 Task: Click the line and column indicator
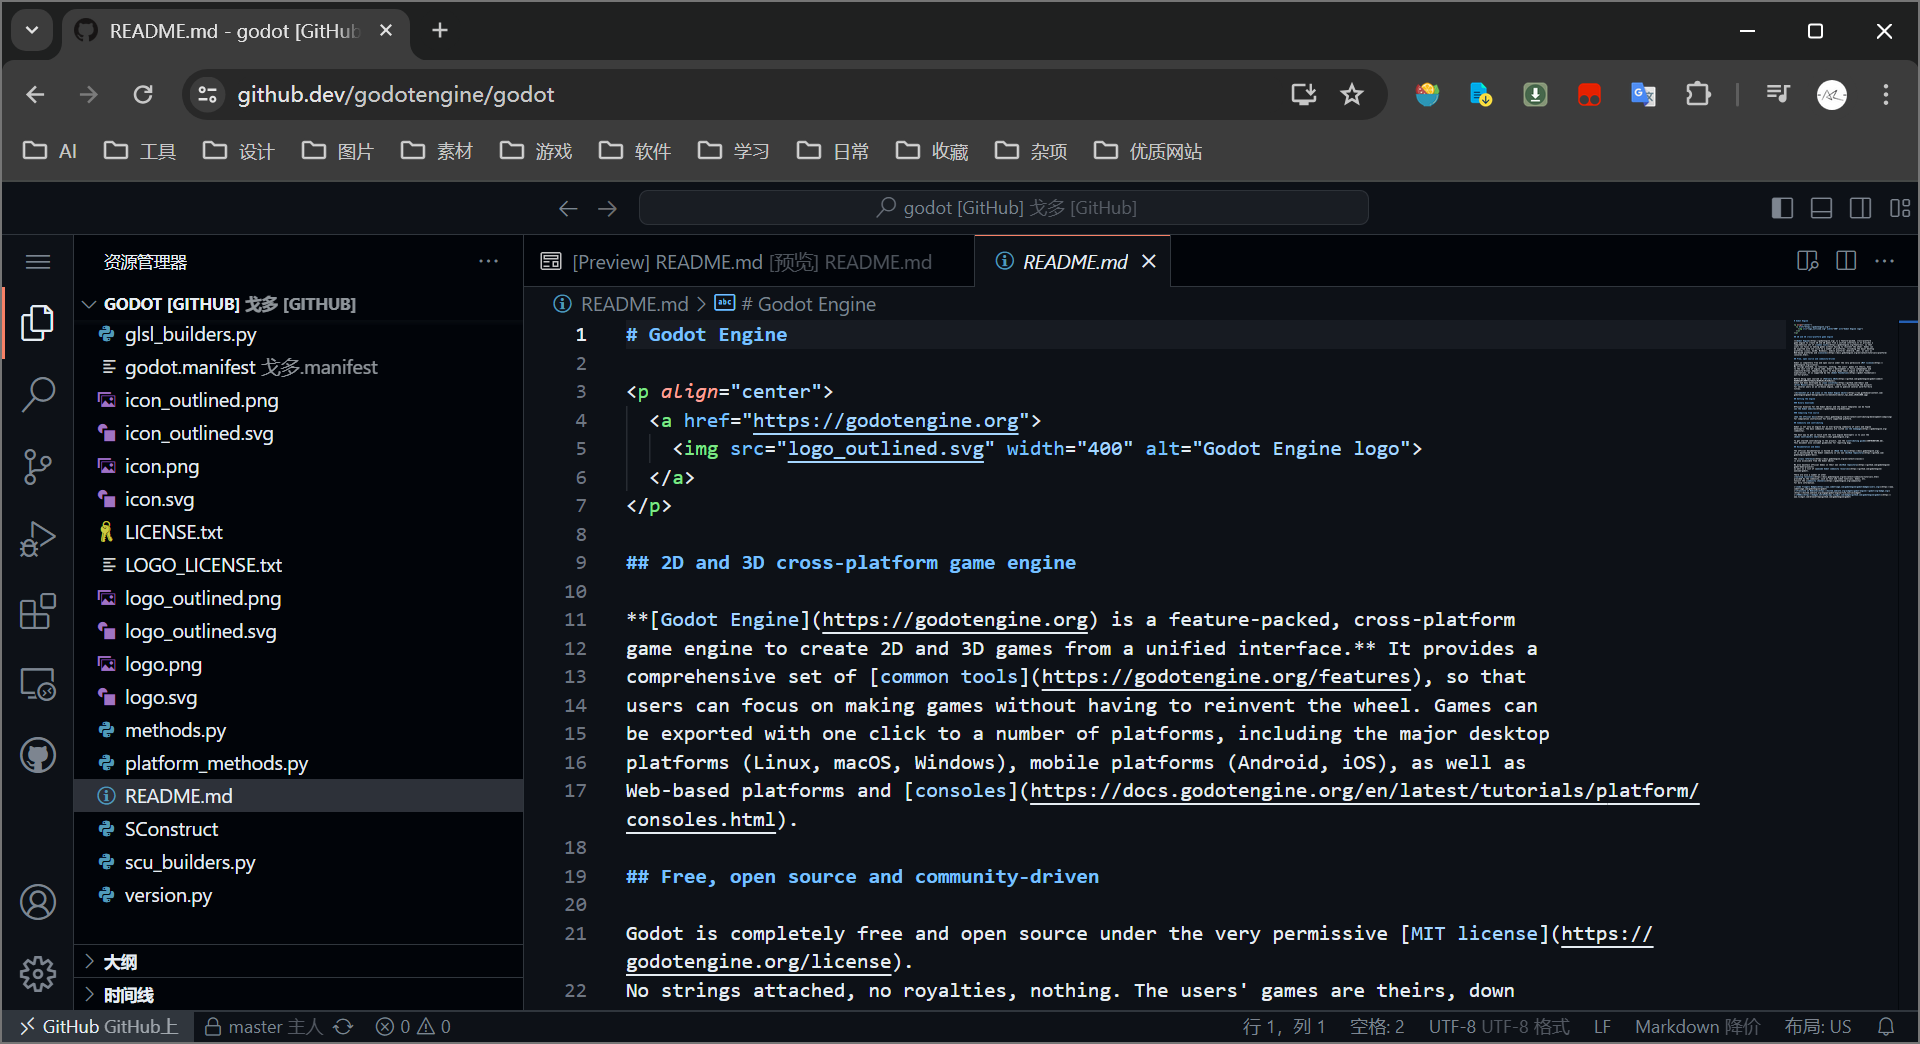coord(1283,1027)
